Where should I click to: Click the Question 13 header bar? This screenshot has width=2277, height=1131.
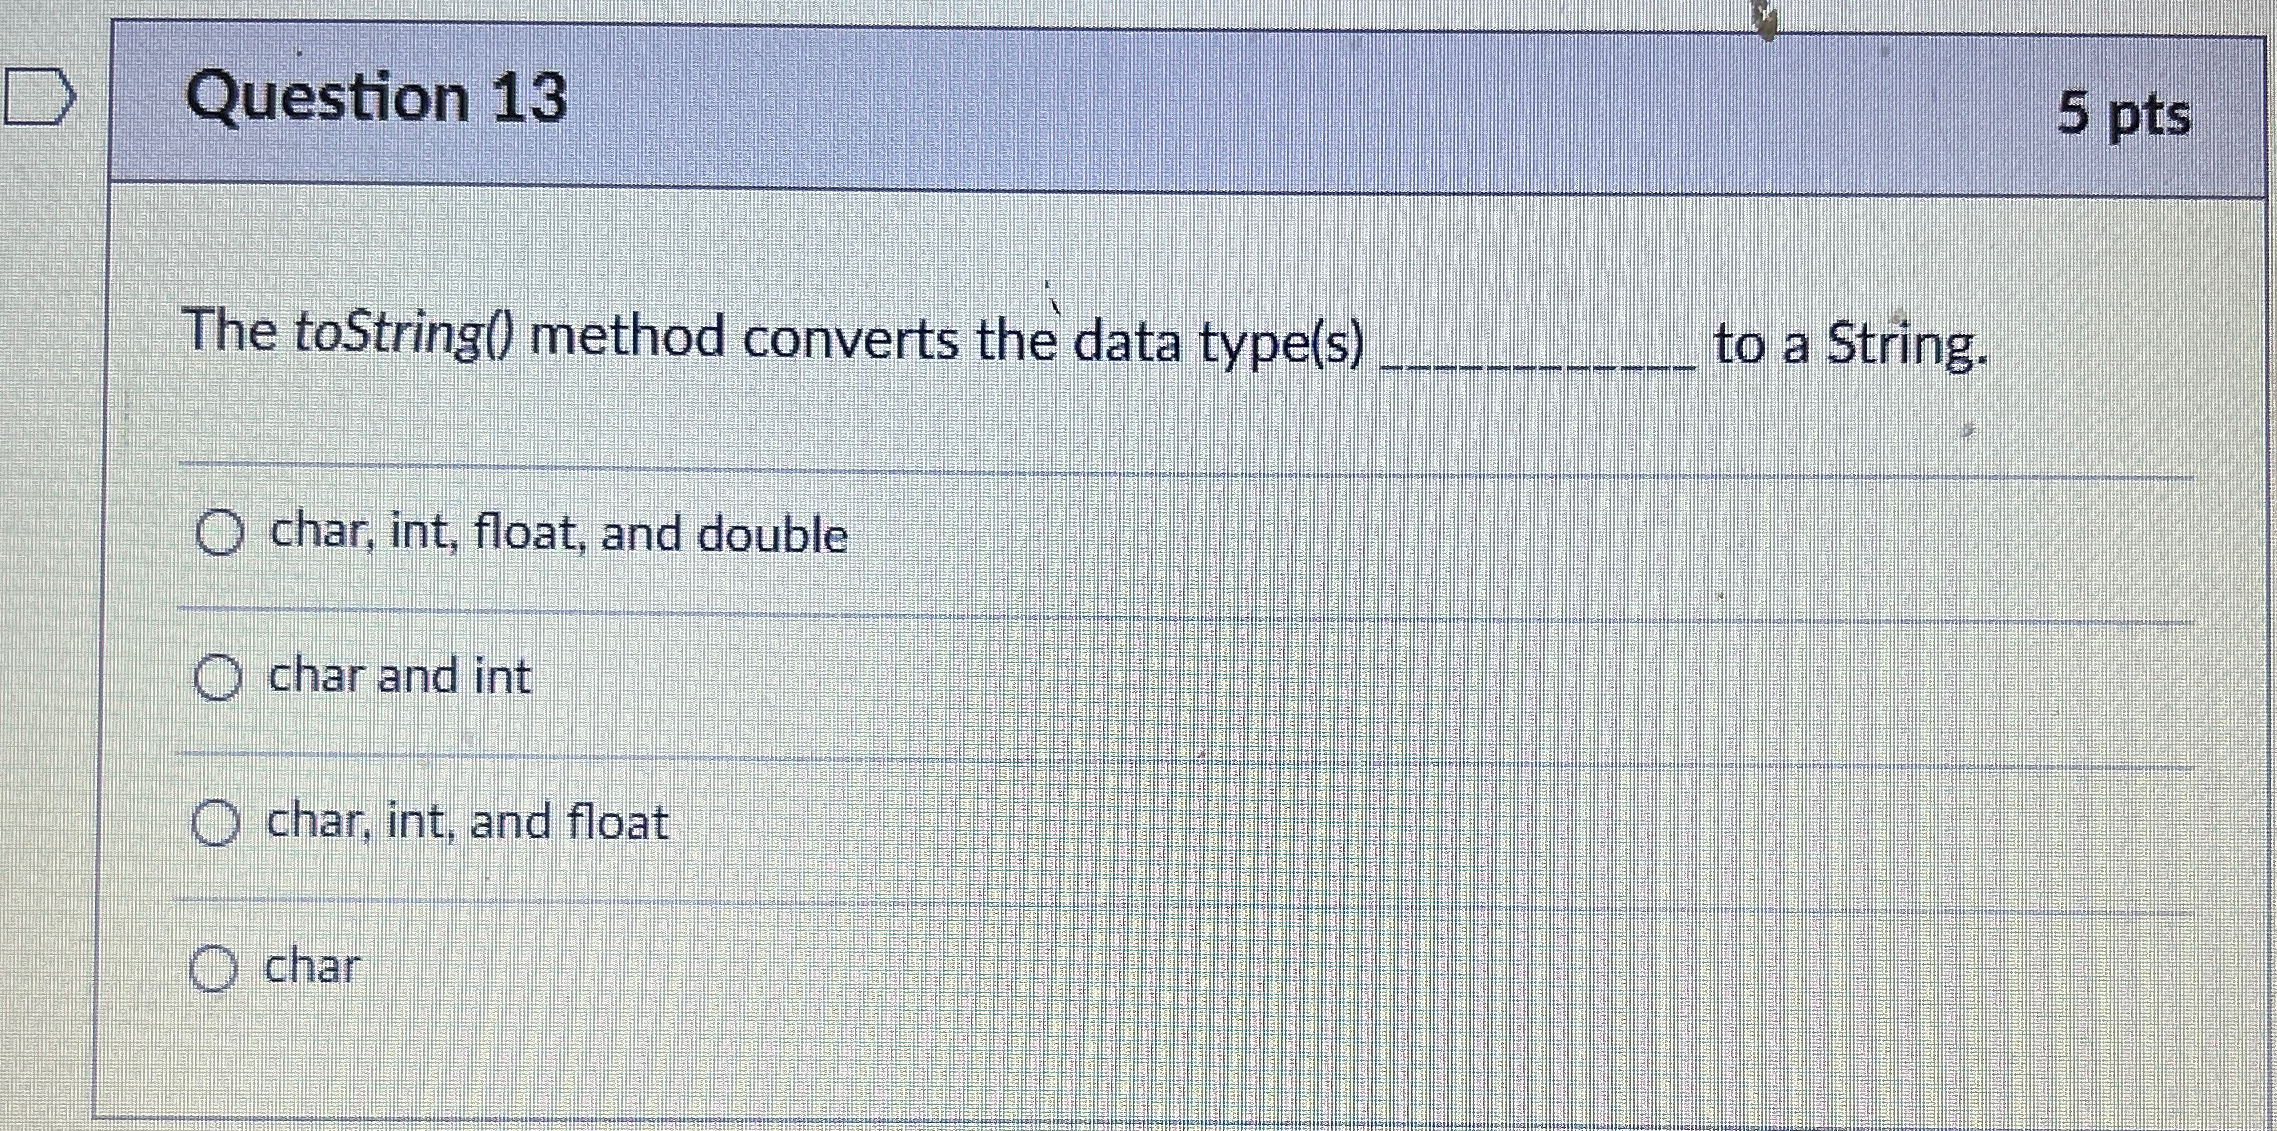pyautogui.click(x=1100, y=105)
